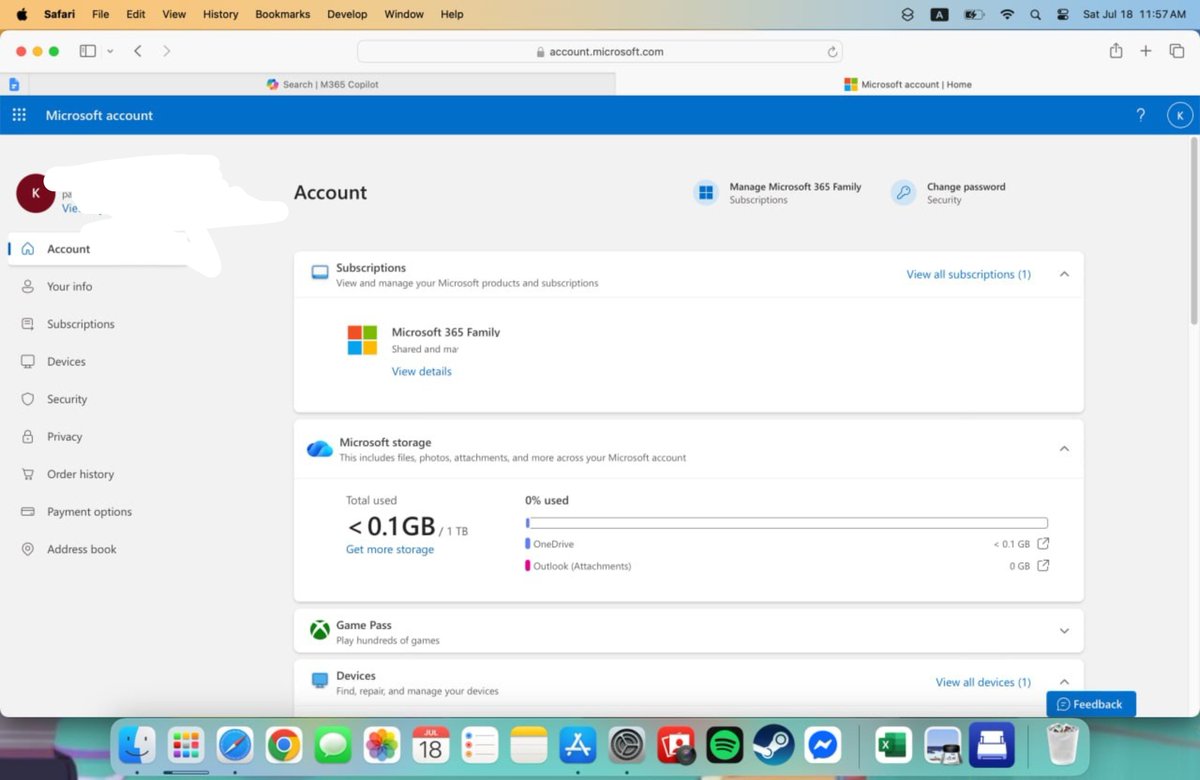Click the storage usage progress bar

point(786,523)
